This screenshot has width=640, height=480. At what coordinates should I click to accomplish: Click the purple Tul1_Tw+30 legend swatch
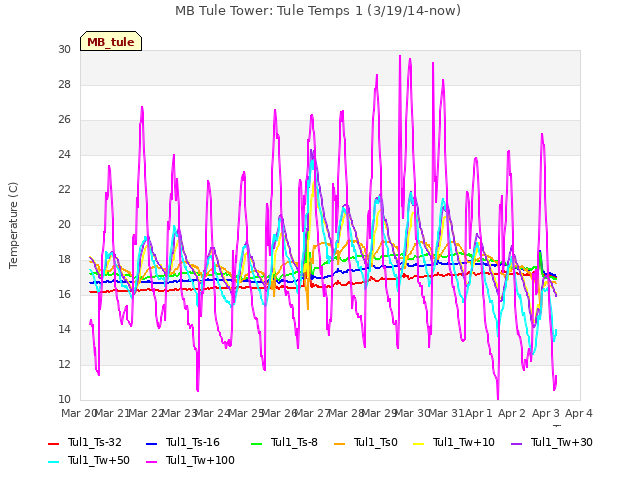pyautogui.click(x=517, y=444)
